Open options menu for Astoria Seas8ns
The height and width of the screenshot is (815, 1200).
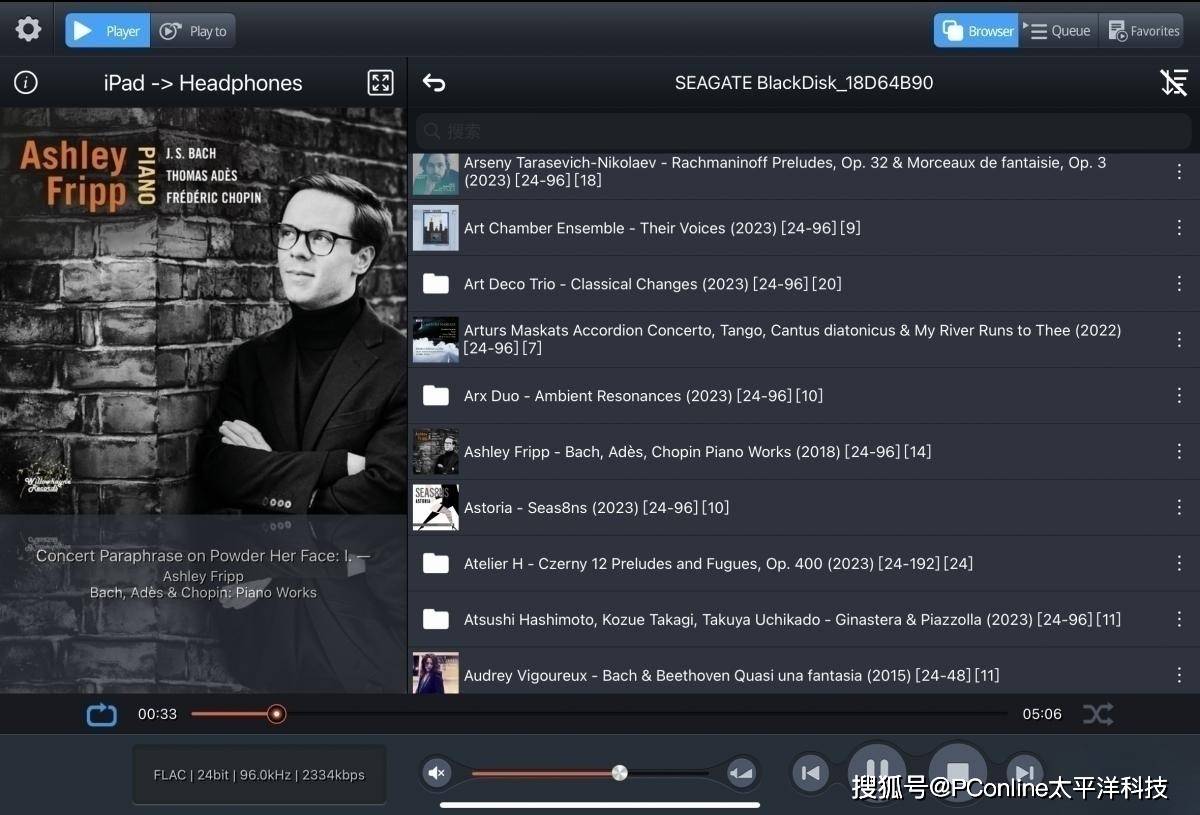(x=1179, y=508)
